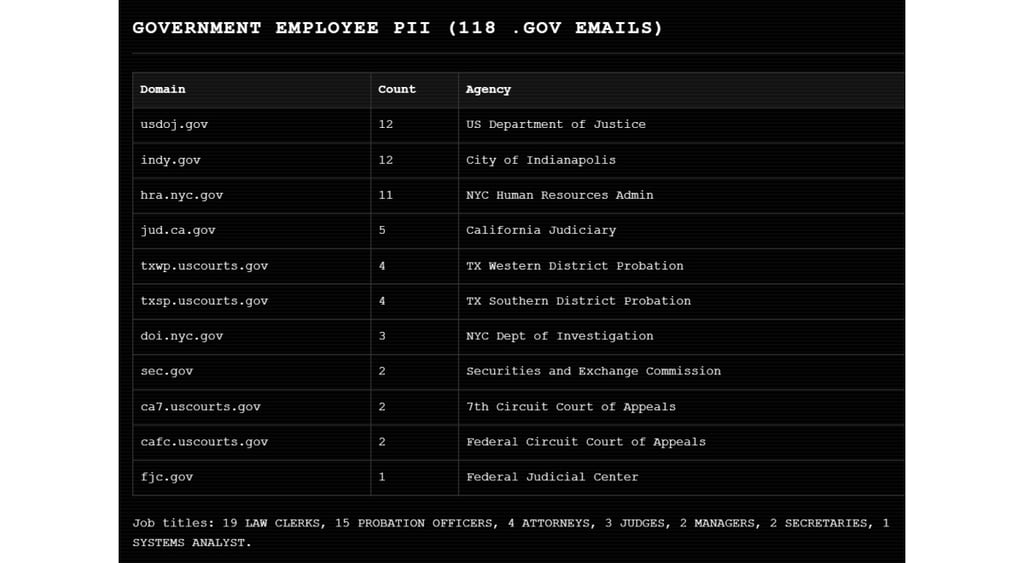Click the 'indy.gov' domain cell
Viewport: 1024px width, 563px height.
point(251,160)
